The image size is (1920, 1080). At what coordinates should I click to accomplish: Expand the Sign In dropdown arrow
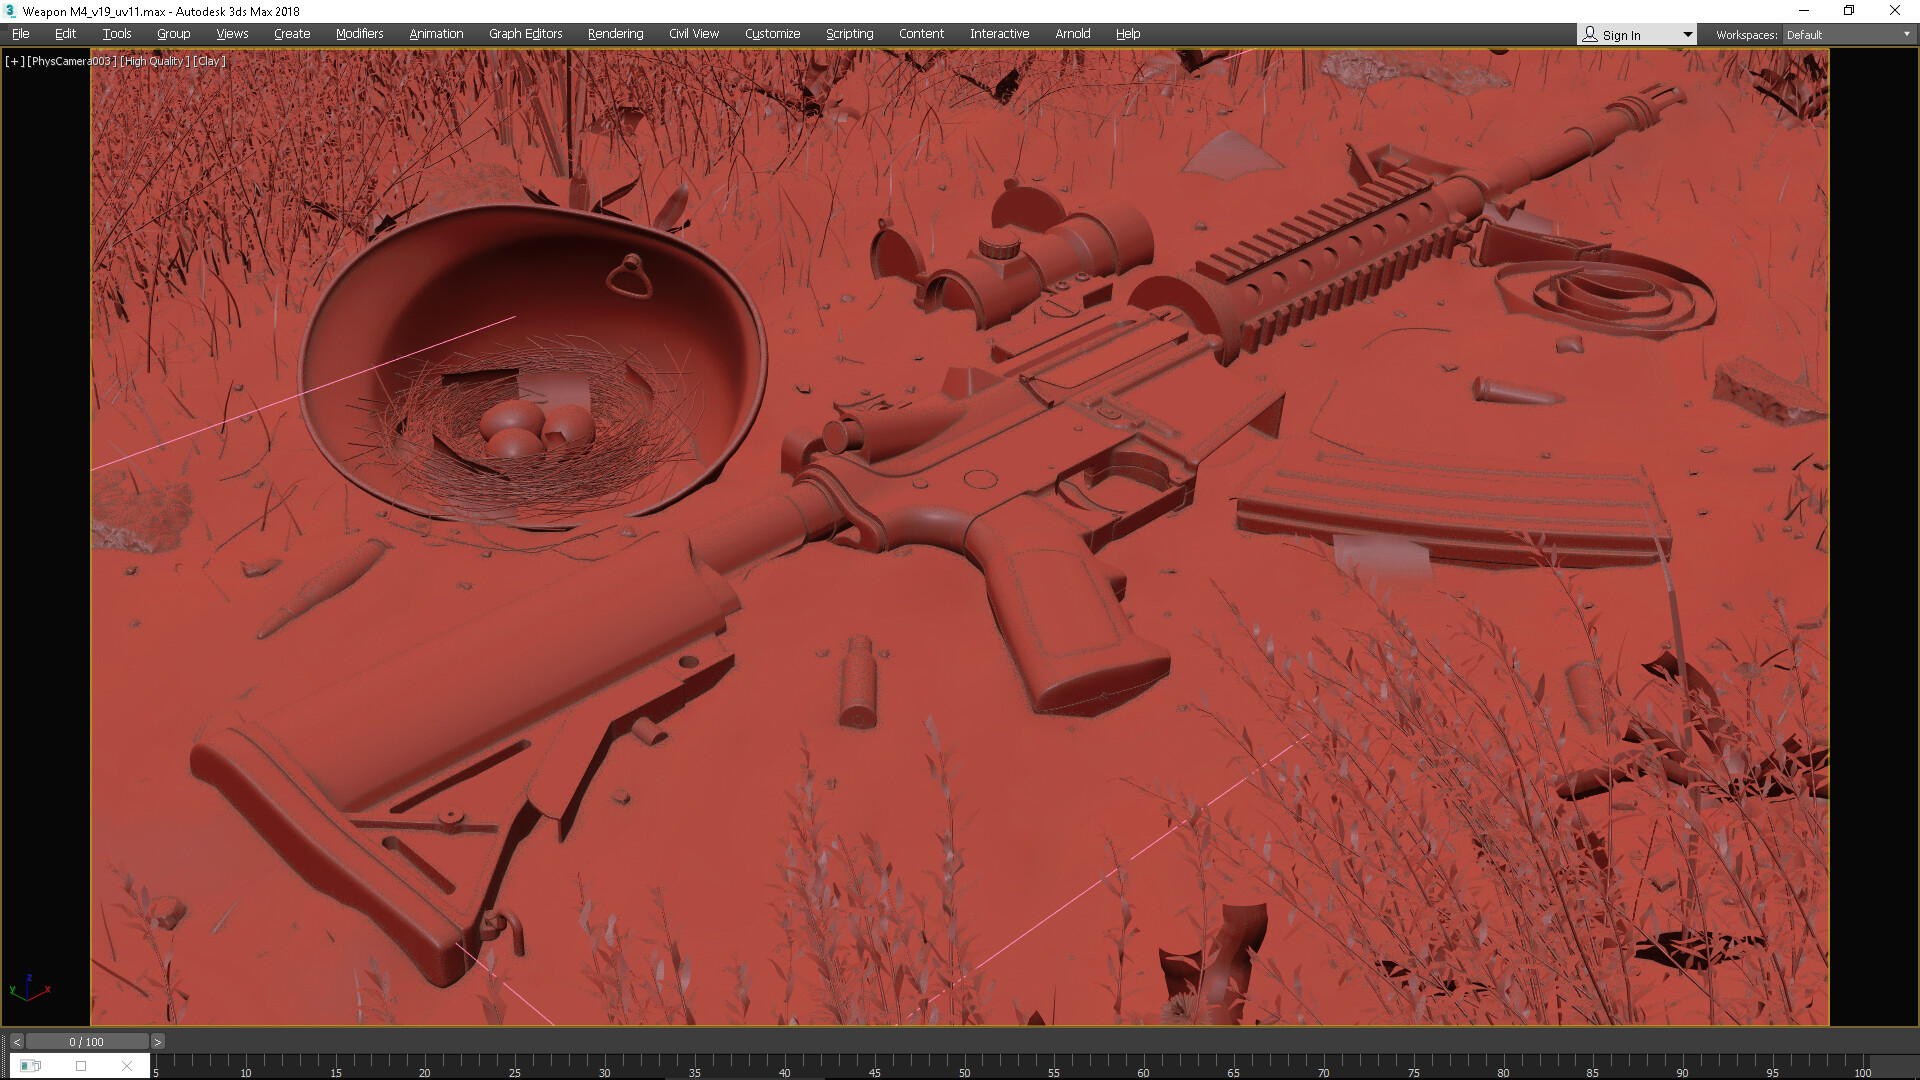(x=1688, y=34)
